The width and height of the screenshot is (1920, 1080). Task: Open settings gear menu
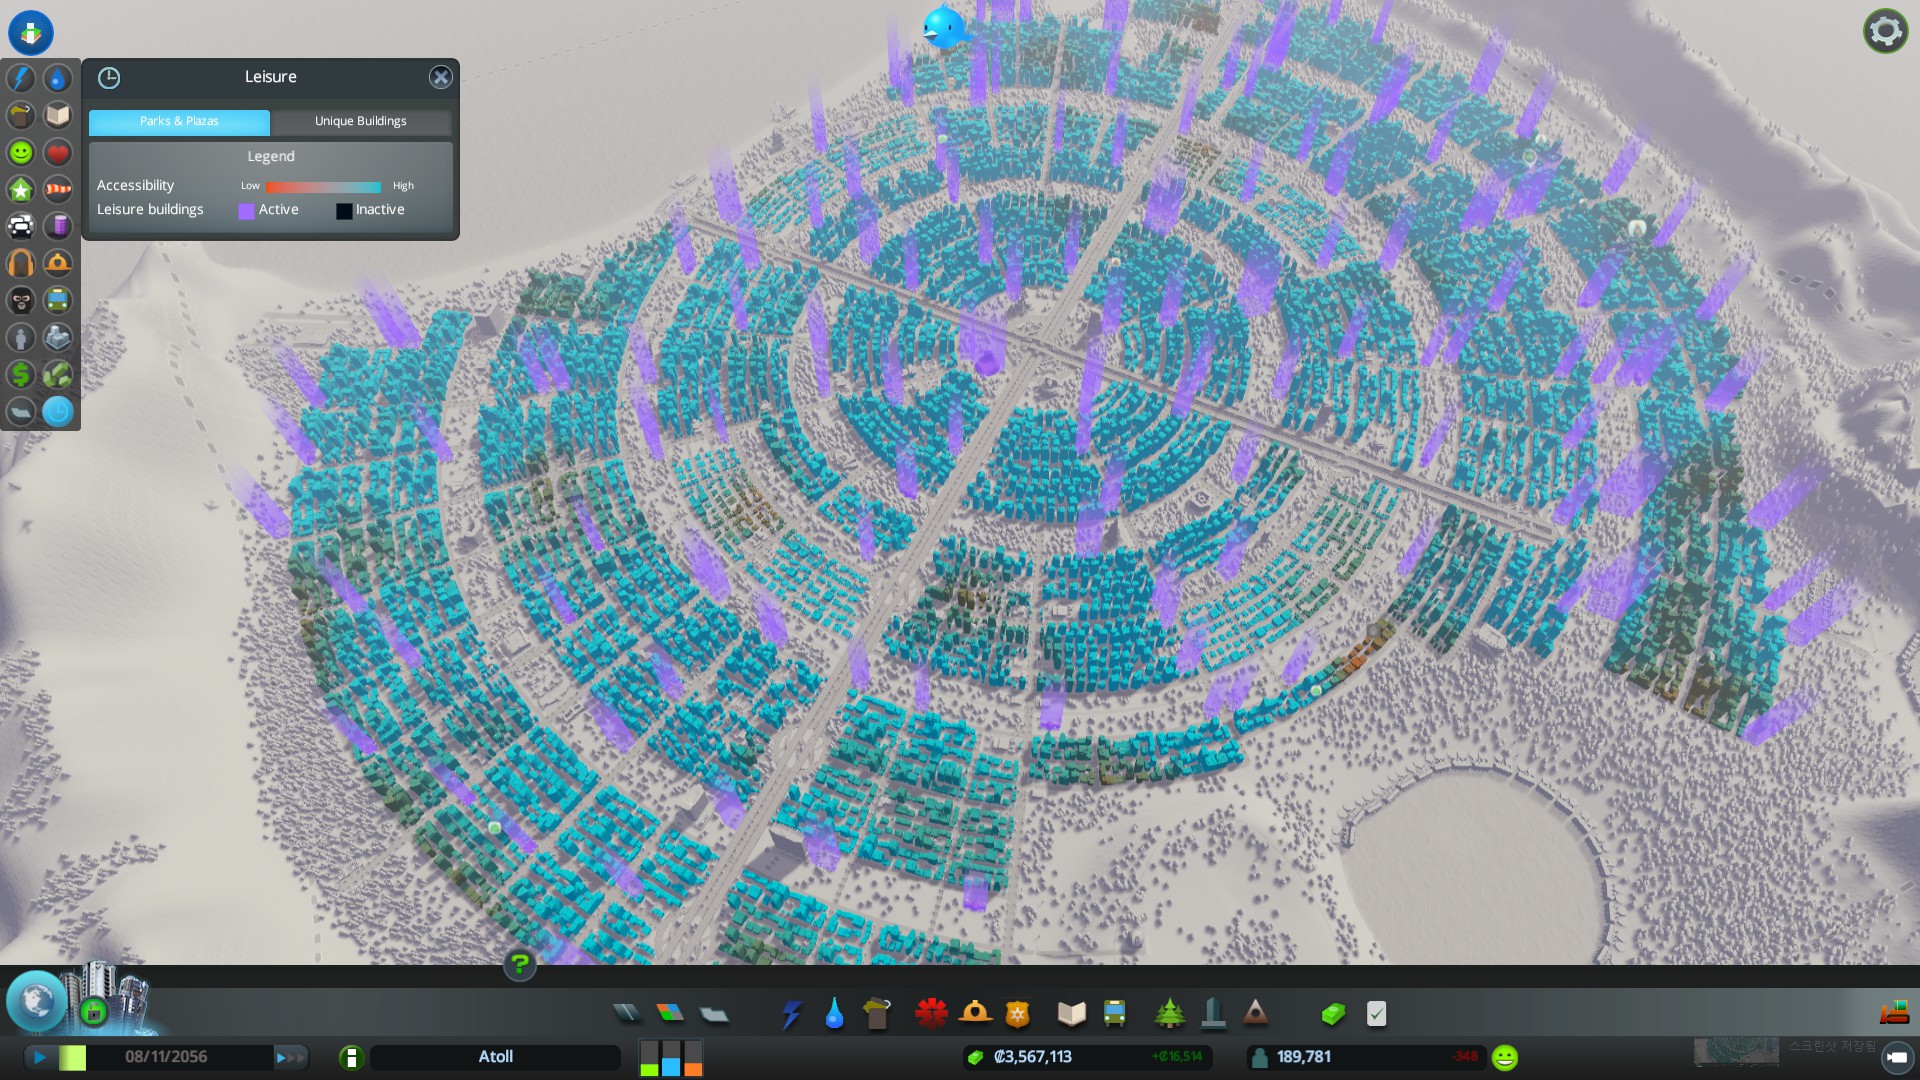click(x=1885, y=31)
